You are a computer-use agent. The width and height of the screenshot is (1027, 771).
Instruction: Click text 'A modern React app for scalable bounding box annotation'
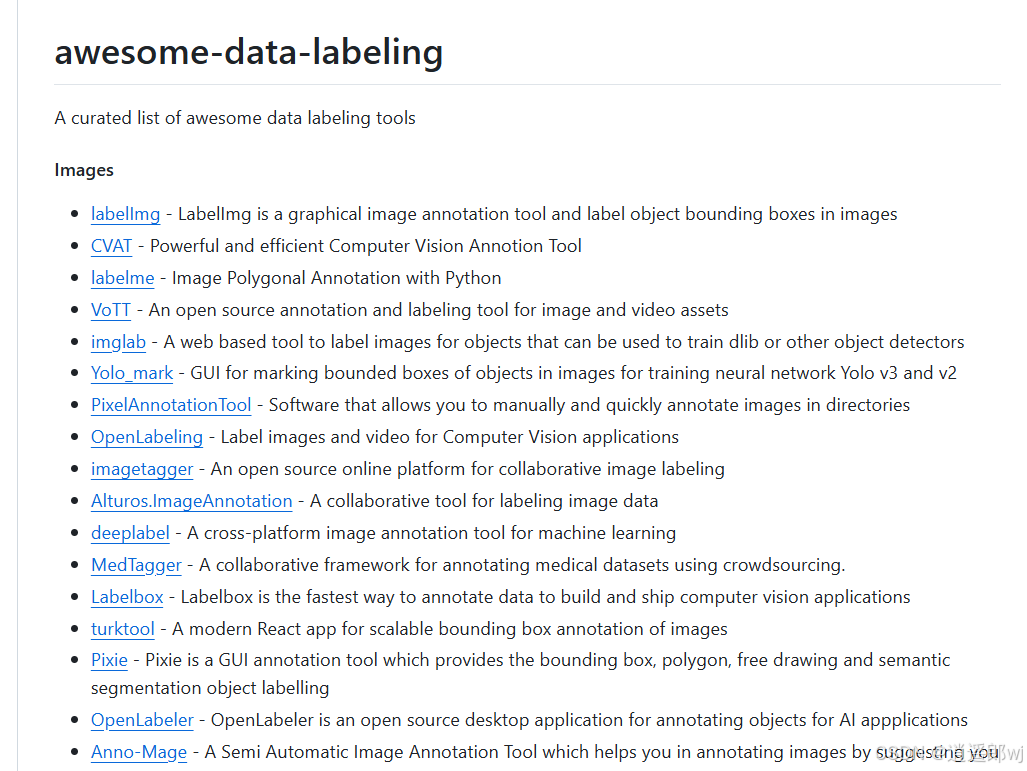click(409, 629)
